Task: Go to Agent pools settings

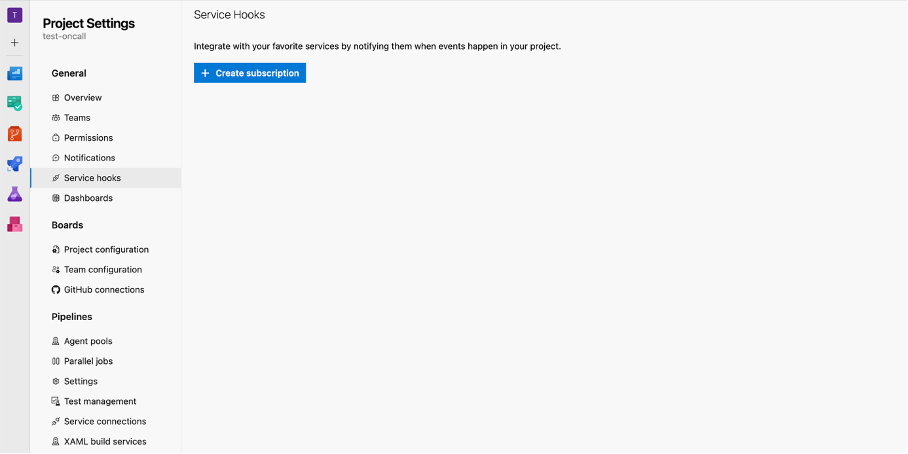Action: (x=88, y=341)
